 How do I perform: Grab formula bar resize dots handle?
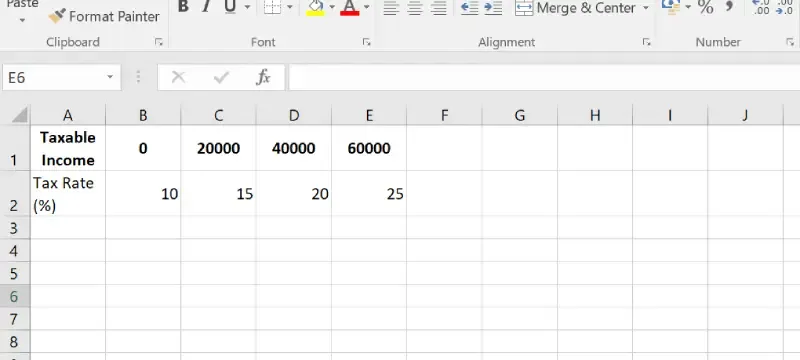[138, 78]
